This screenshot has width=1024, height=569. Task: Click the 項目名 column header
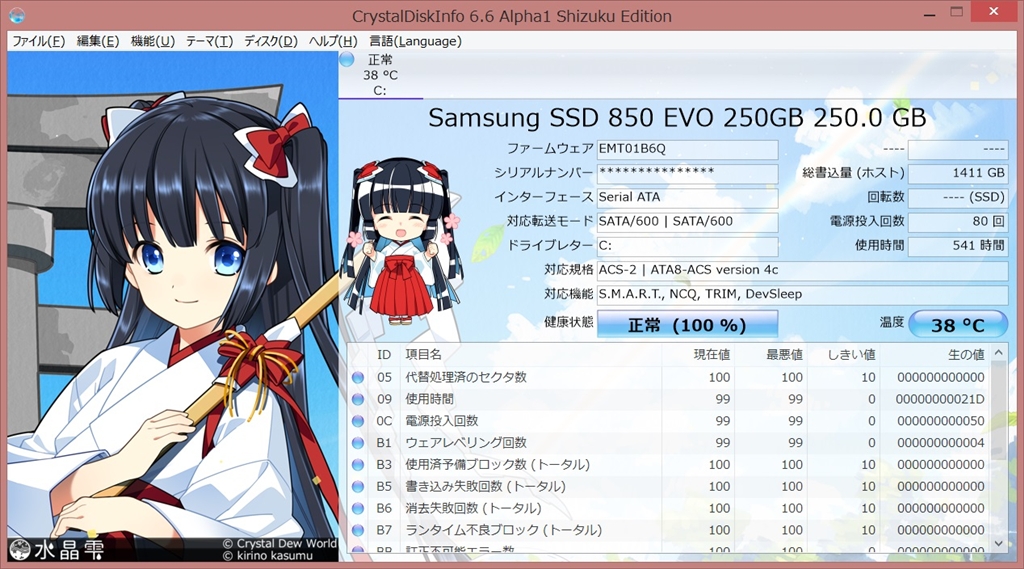tap(530, 355)
